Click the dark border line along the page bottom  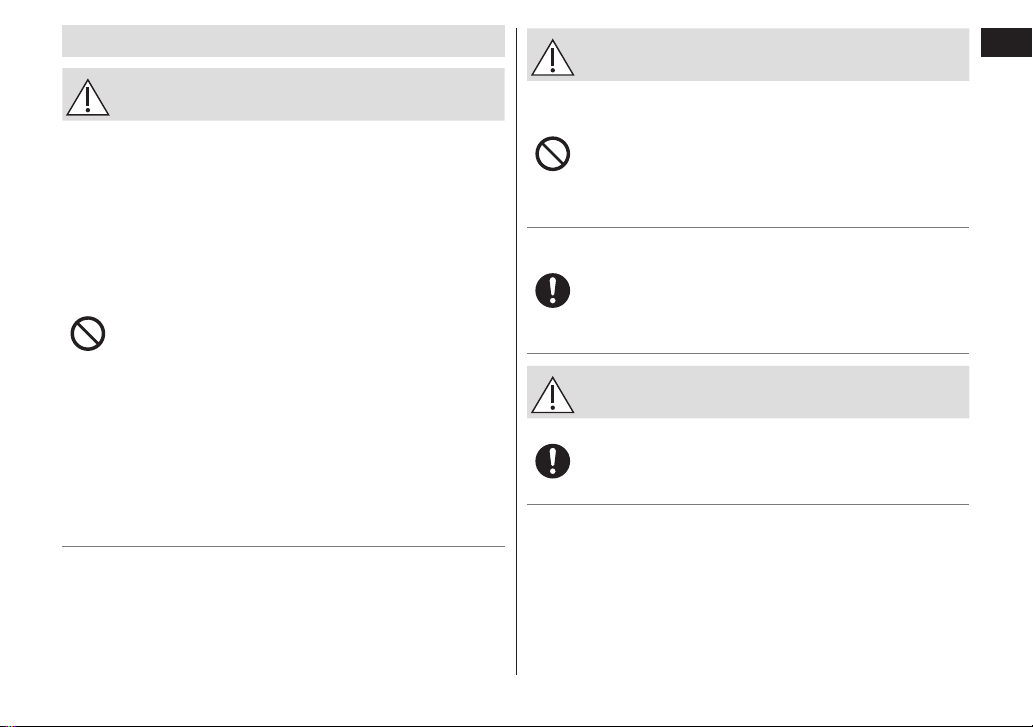[x=516, y=725]
